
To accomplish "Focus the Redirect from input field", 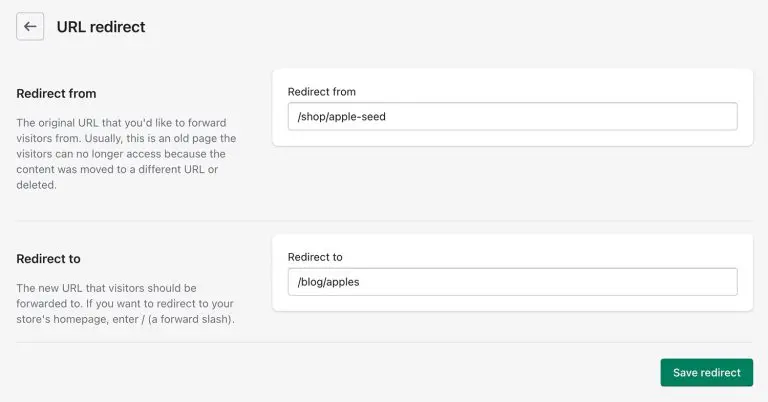I will 512,117.
